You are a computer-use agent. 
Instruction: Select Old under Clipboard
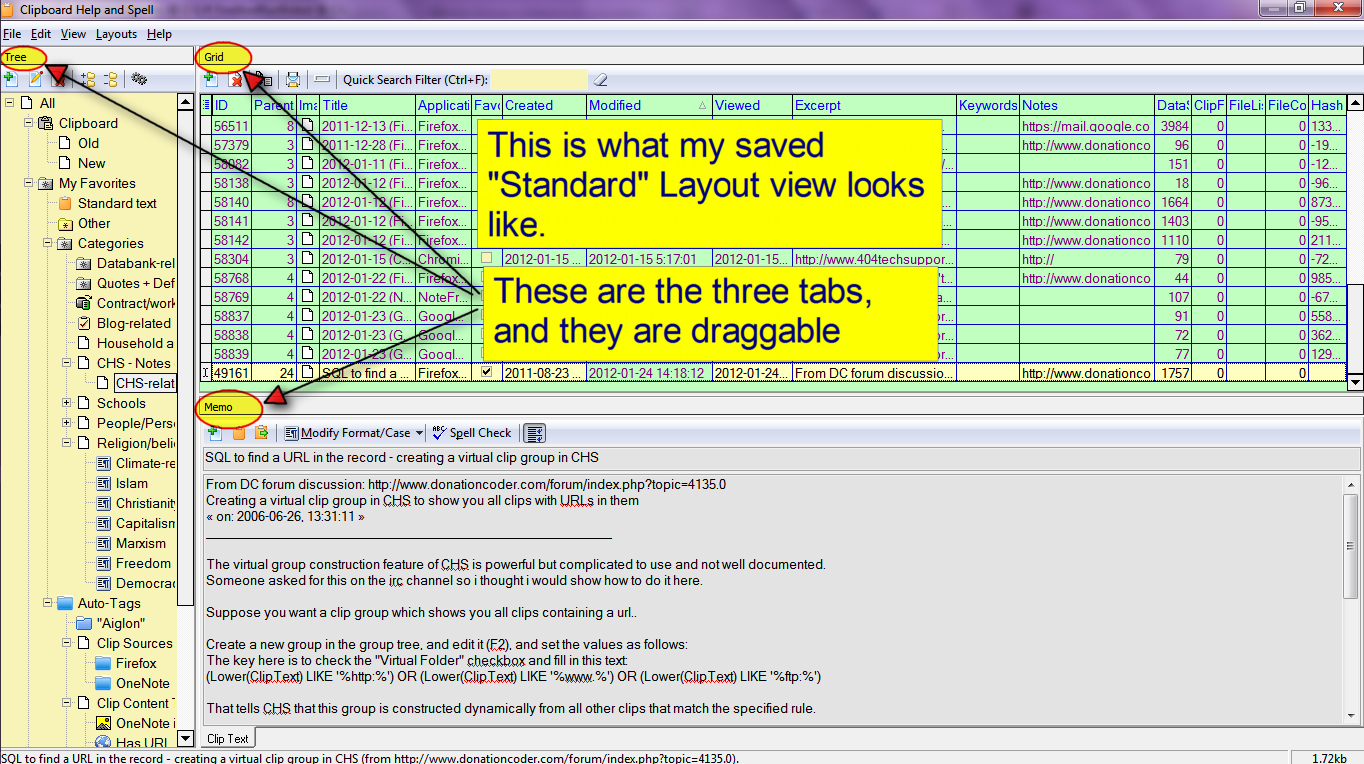tap(89, 143)
